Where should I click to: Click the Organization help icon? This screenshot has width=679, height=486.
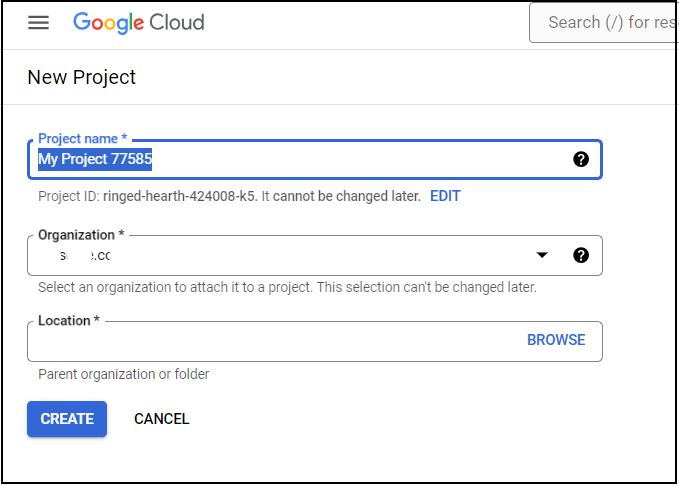581,255
